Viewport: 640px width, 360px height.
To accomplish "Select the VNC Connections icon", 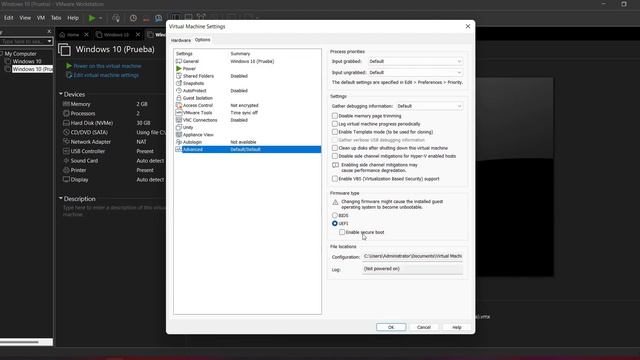I will [178, 120].
